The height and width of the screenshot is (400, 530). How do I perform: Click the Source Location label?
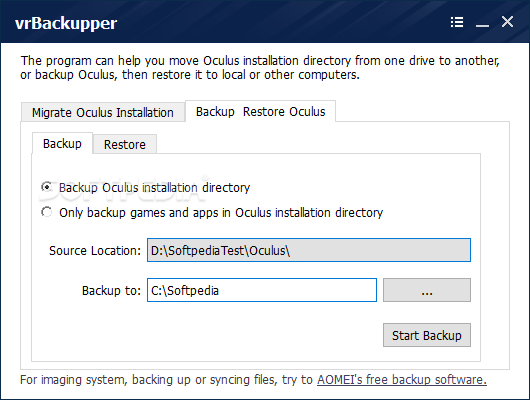tap(95, 251)
